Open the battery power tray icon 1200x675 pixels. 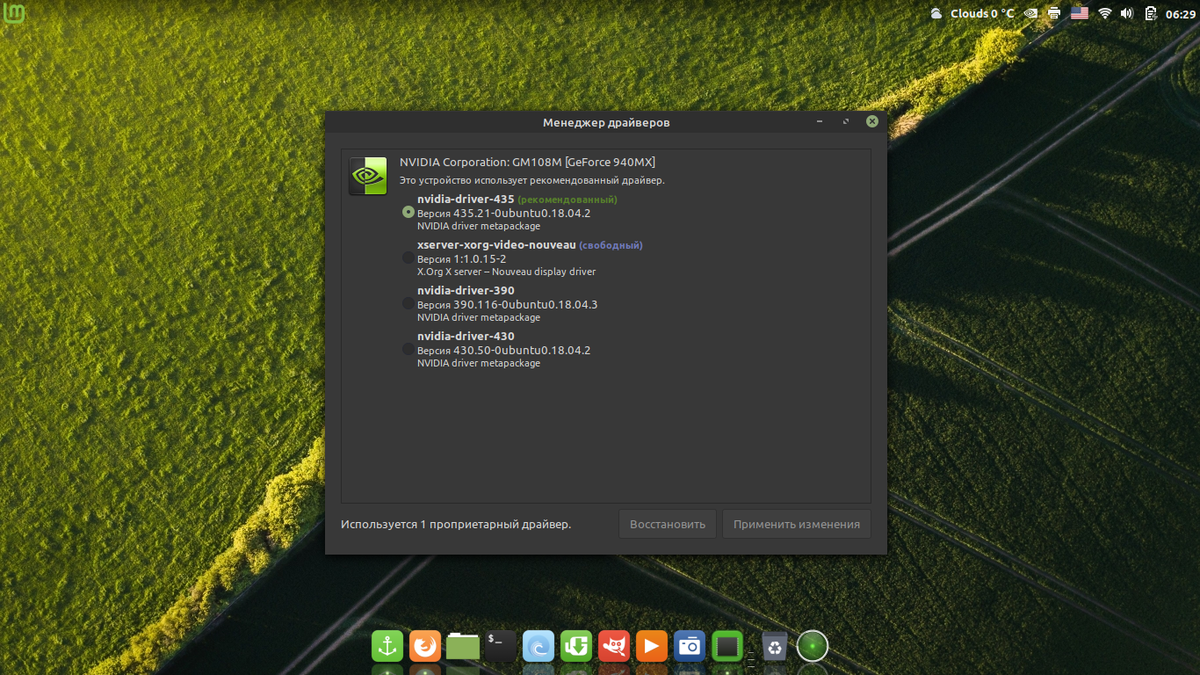pyautogui.click(x=1151, y=13)
